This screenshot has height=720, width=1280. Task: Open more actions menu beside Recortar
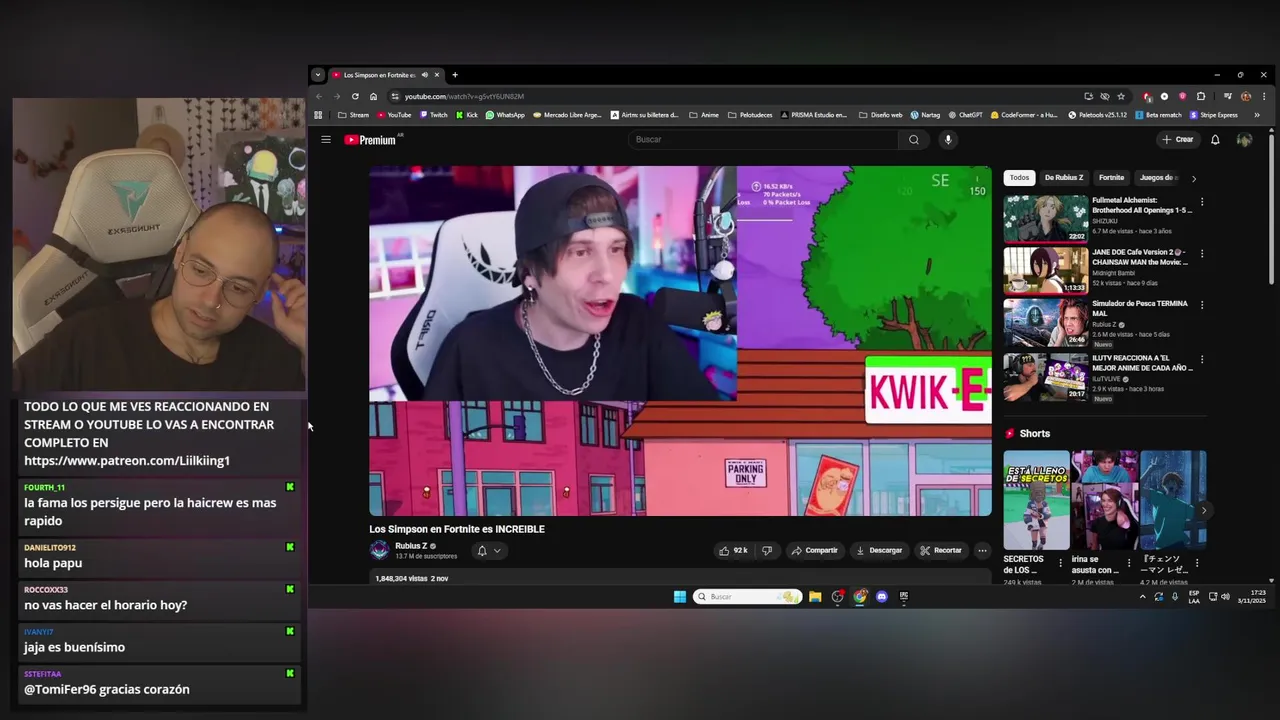982,550
